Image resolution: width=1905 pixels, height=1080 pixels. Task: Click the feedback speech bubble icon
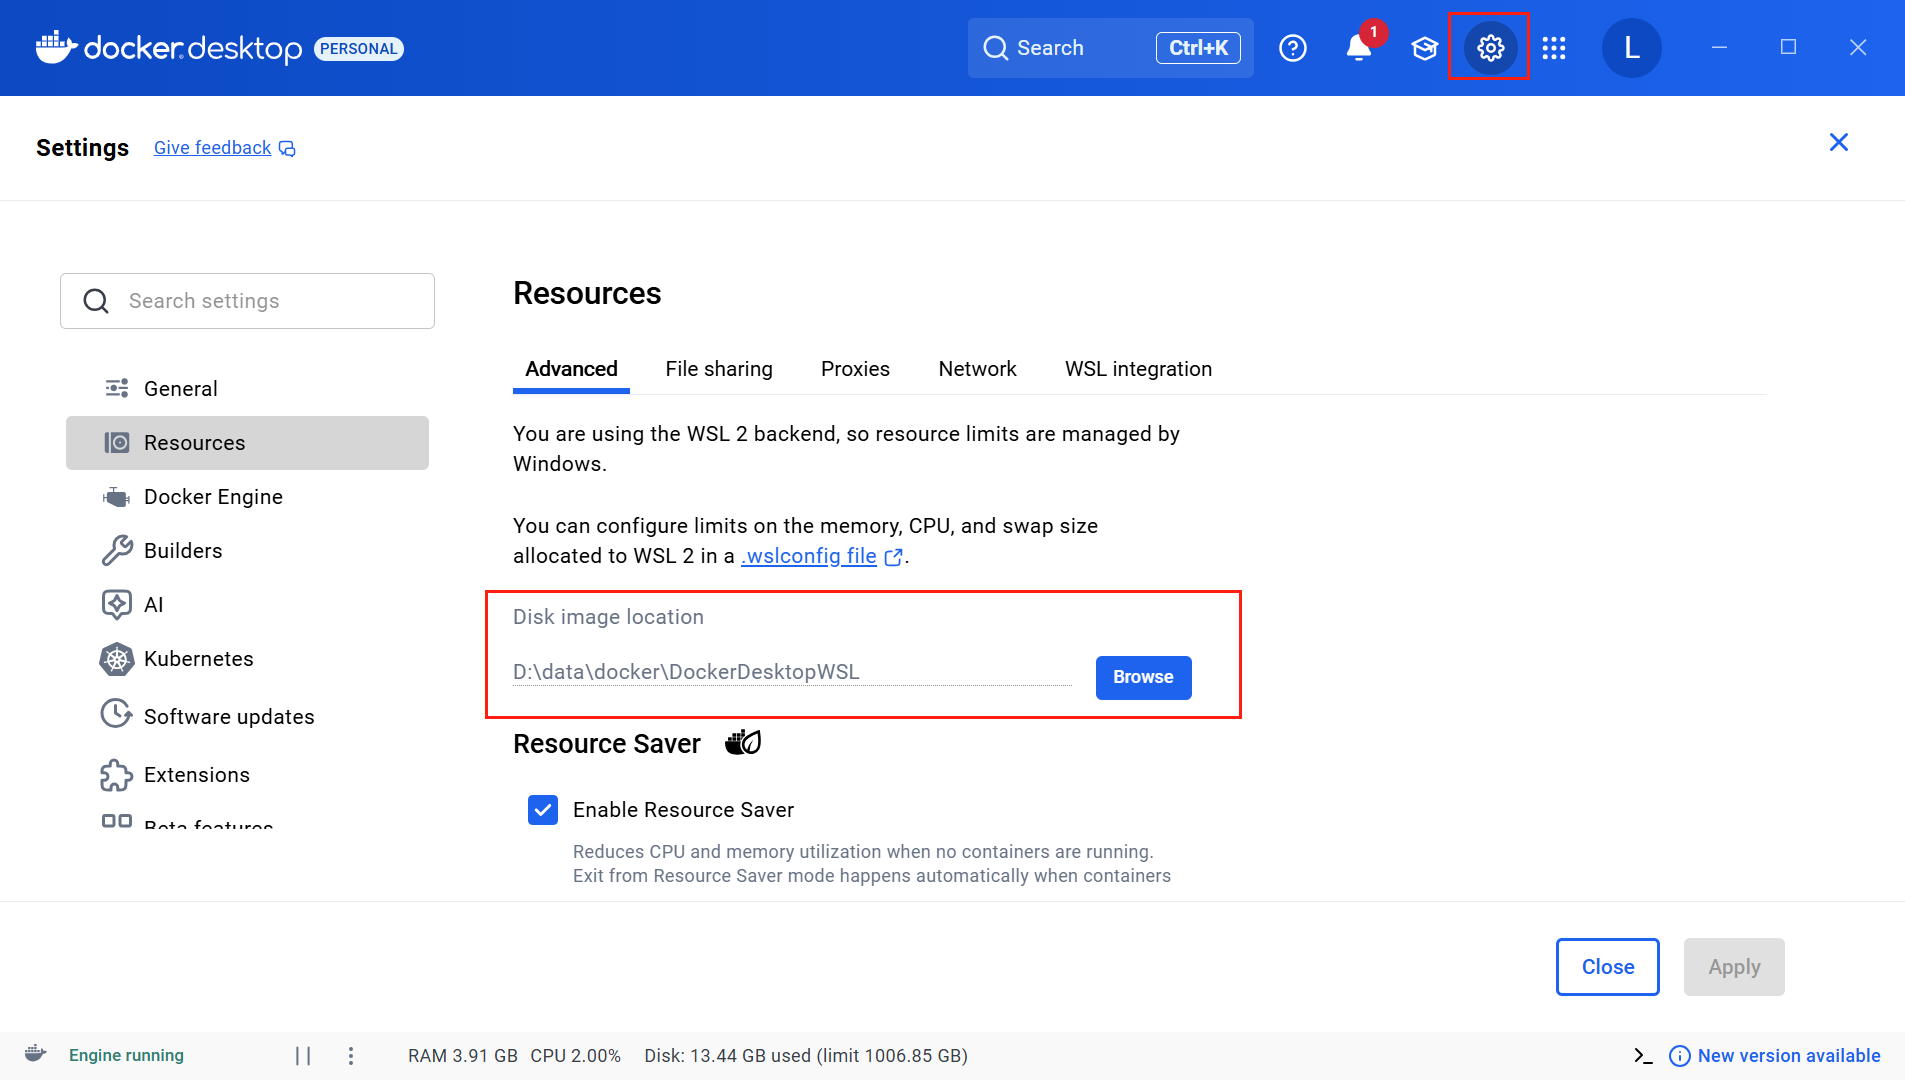(287, 149)
